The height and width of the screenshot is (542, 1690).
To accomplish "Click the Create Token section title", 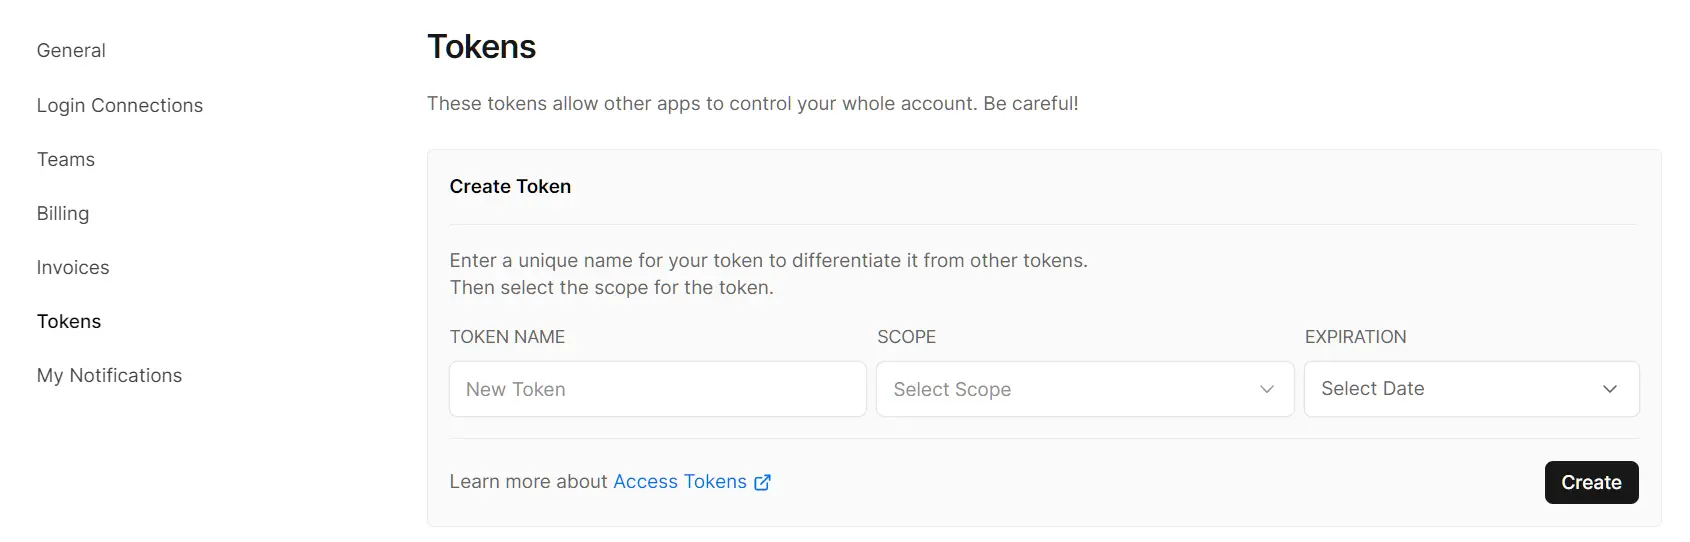I will [511, 186].
